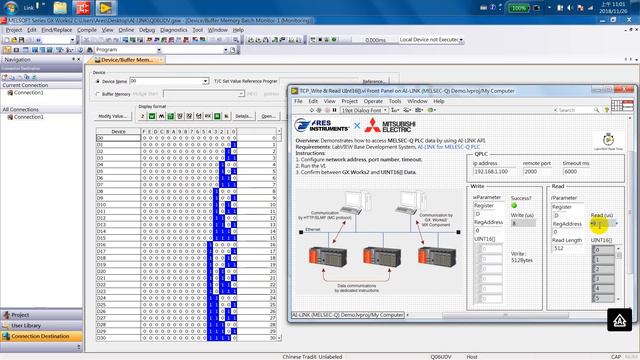Click the AI-LINK (MELSEC-Q) Demo.lvproj/My Computer tab
The image size is (640, 360).
(348, 315)
